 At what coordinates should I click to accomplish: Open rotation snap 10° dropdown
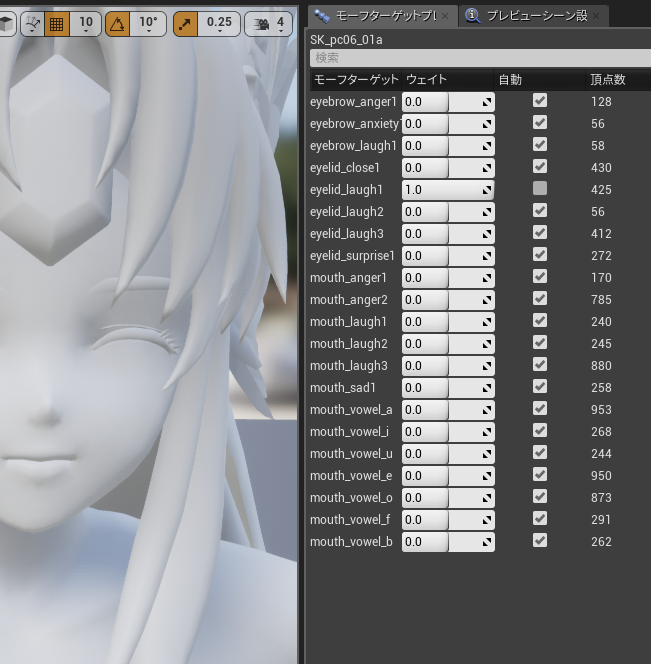148,24
